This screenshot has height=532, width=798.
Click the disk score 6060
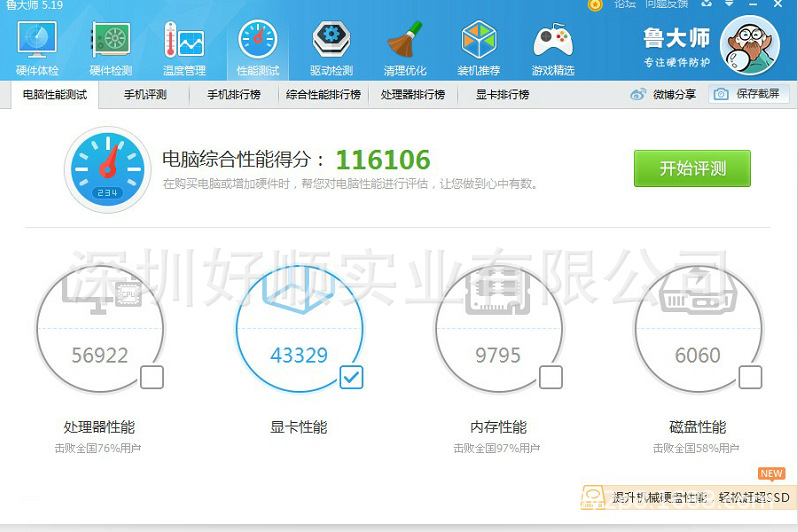[698, 355]
